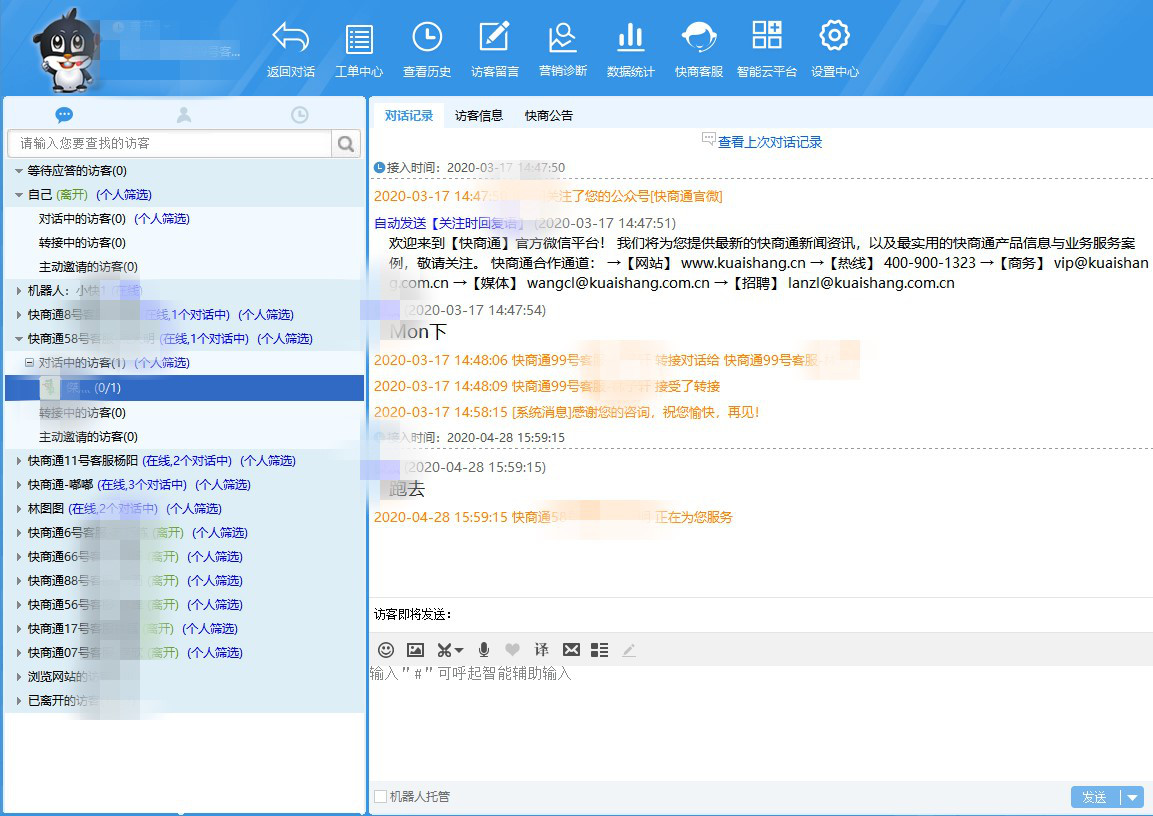Expand 快商通11号客服杨阳 tree node
Screen dimensions: 1153x816
19,461
